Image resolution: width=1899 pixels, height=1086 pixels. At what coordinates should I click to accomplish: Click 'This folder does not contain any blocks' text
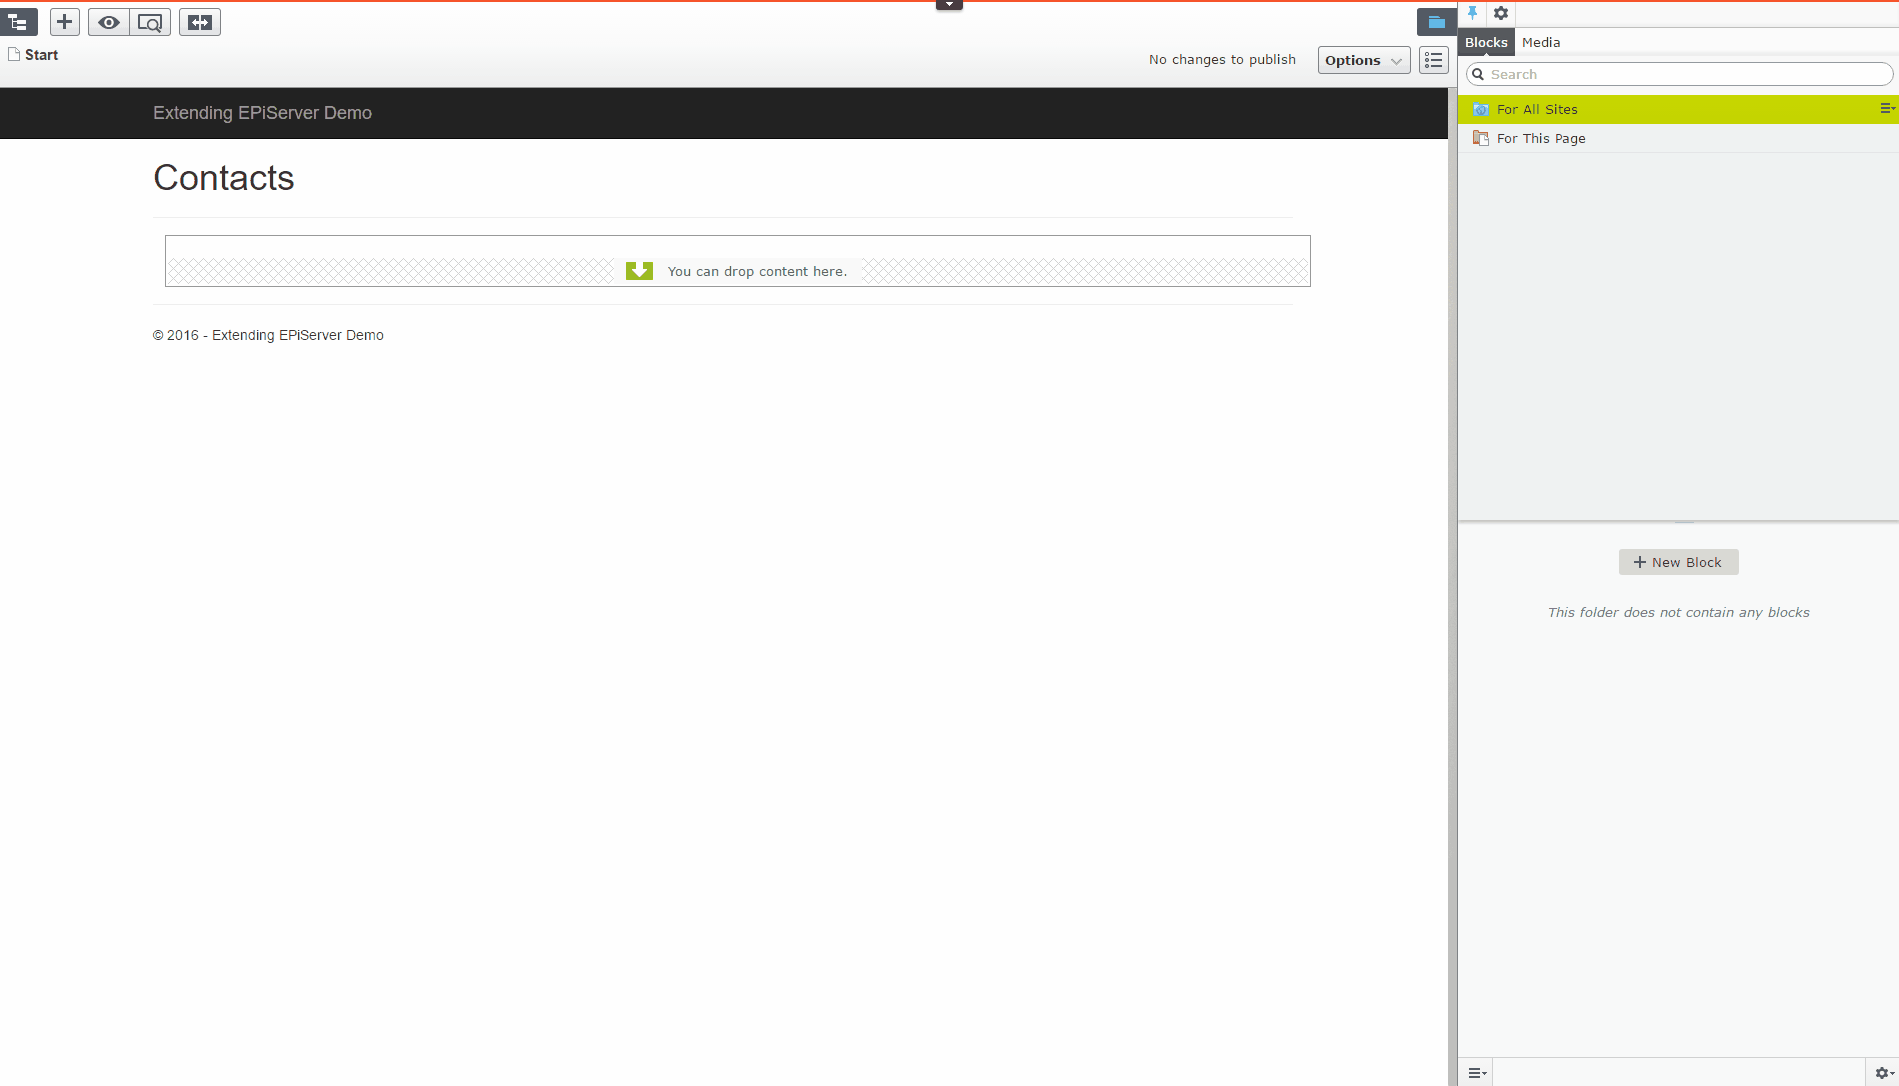(1678, 612)
